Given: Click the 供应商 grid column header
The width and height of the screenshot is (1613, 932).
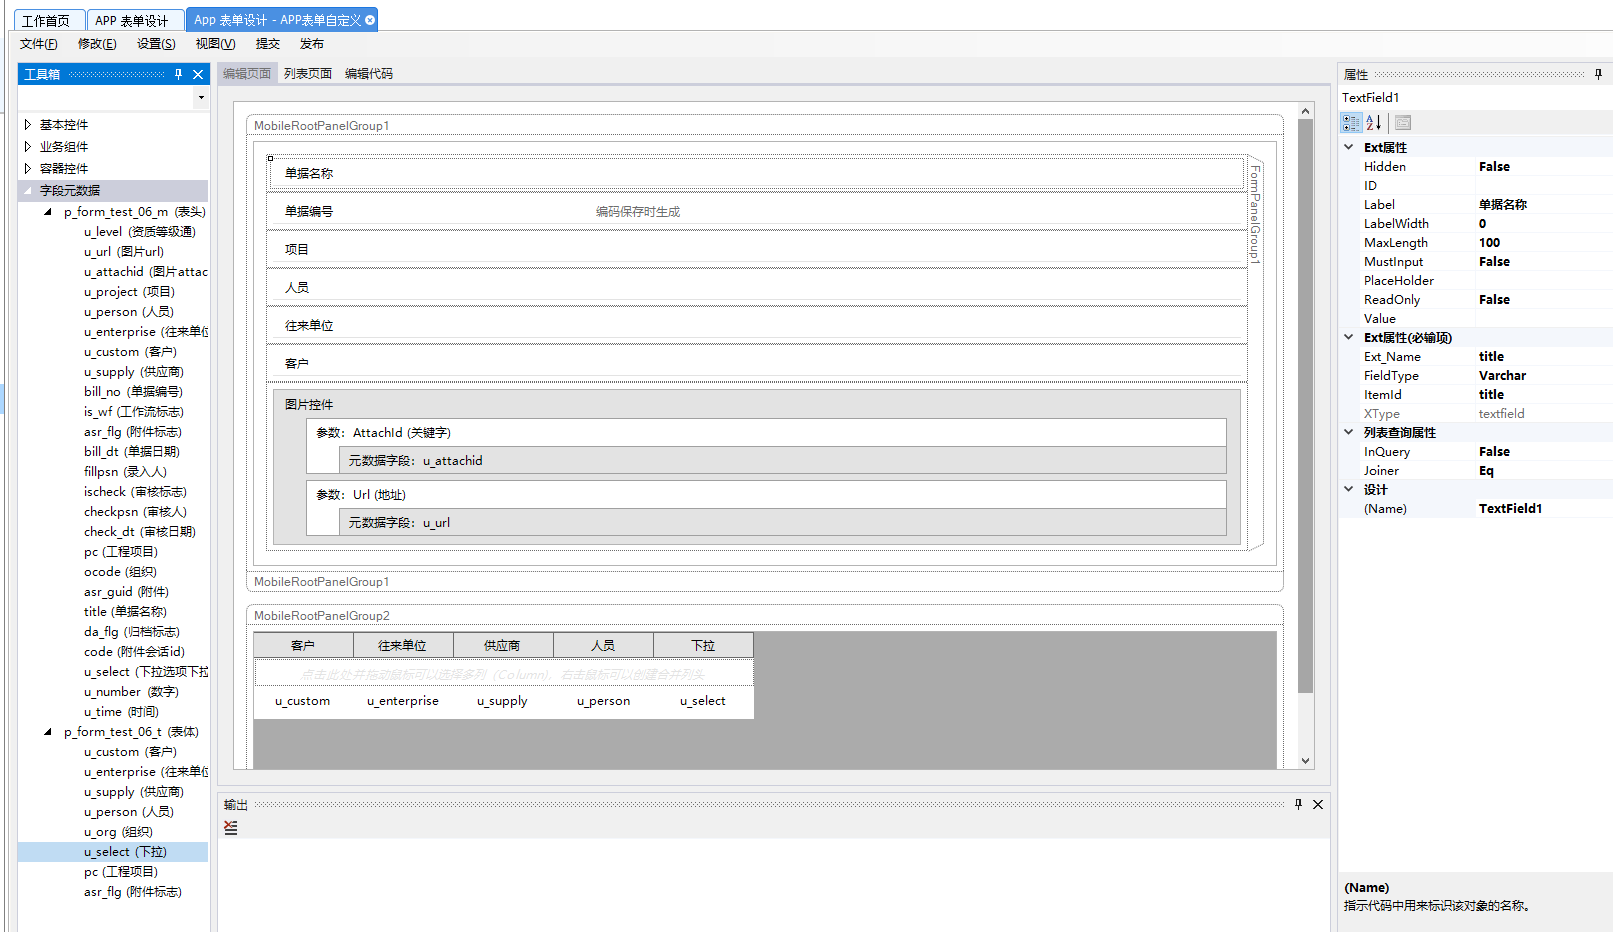Looking at the screenshot, I should (503, 645).
